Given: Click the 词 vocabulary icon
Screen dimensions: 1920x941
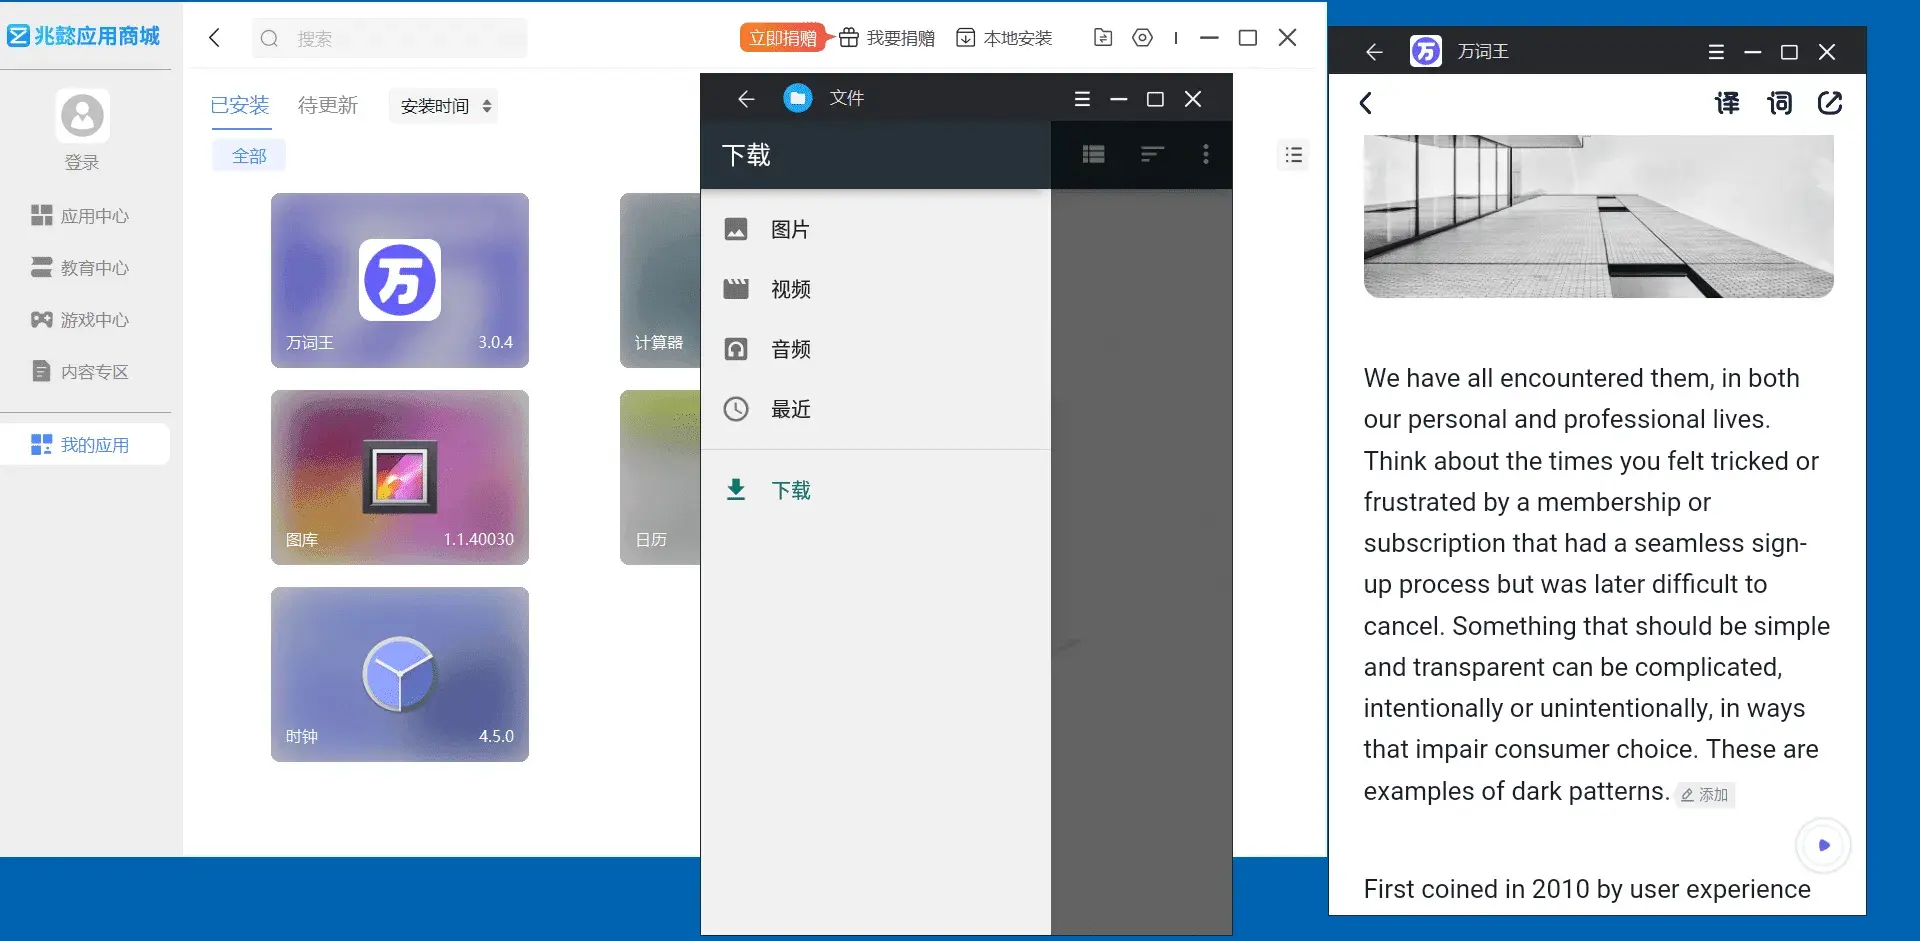Looking at the screenshot, I should (x=1779, y=103).
